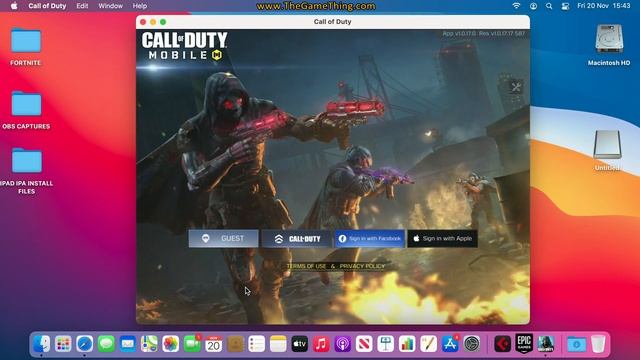640x360 pixels.
Task: Open News from the dock
Action: (364, 344)
